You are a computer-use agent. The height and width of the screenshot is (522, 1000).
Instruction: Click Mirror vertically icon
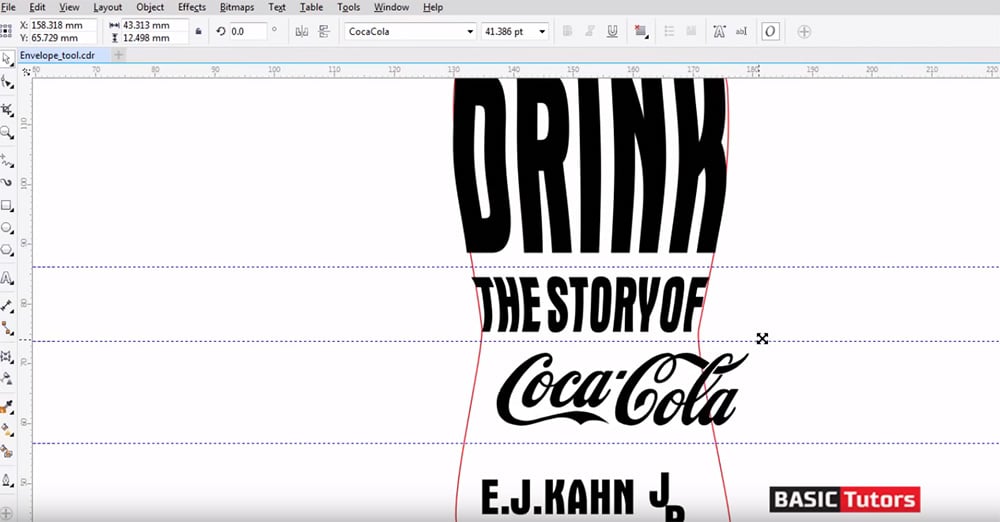point(324,31)
